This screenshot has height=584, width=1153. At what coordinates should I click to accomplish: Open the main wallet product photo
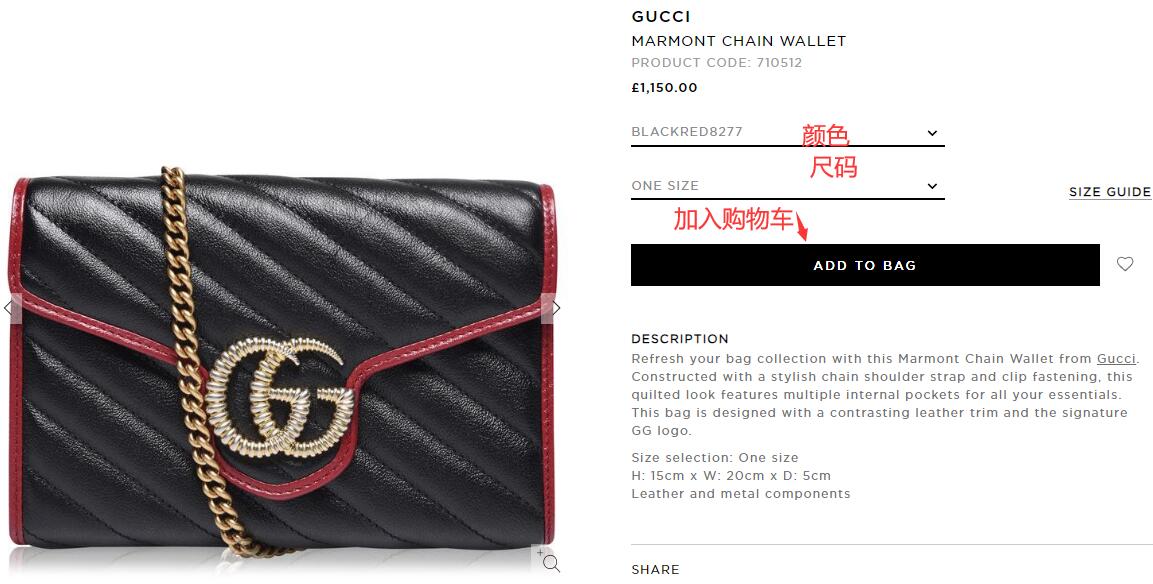click(x=282, y=364)
